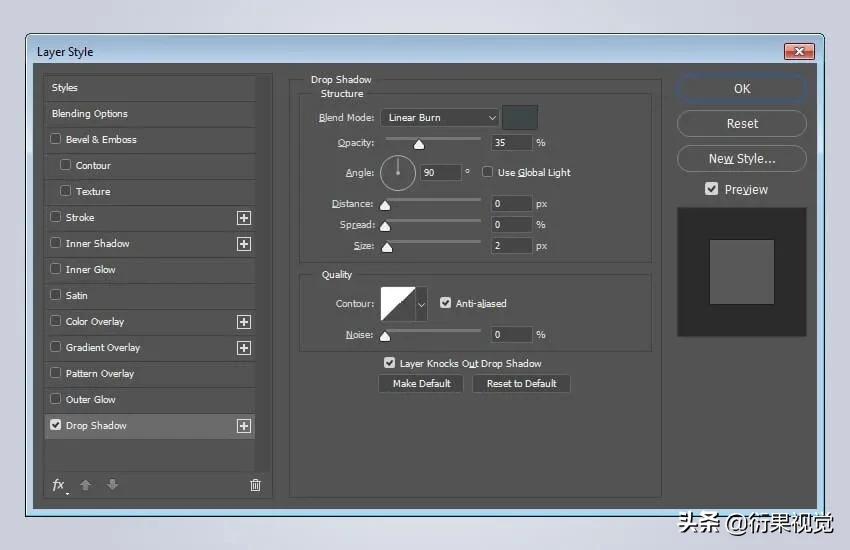The width and height of the screenshot is (850, 550).
Task: Click the Reset button
Action: tap(742, 124)
